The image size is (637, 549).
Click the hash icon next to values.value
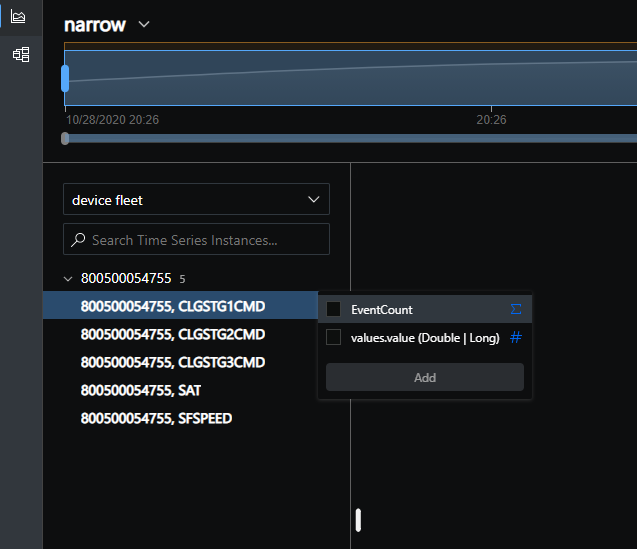pos(516,337)
